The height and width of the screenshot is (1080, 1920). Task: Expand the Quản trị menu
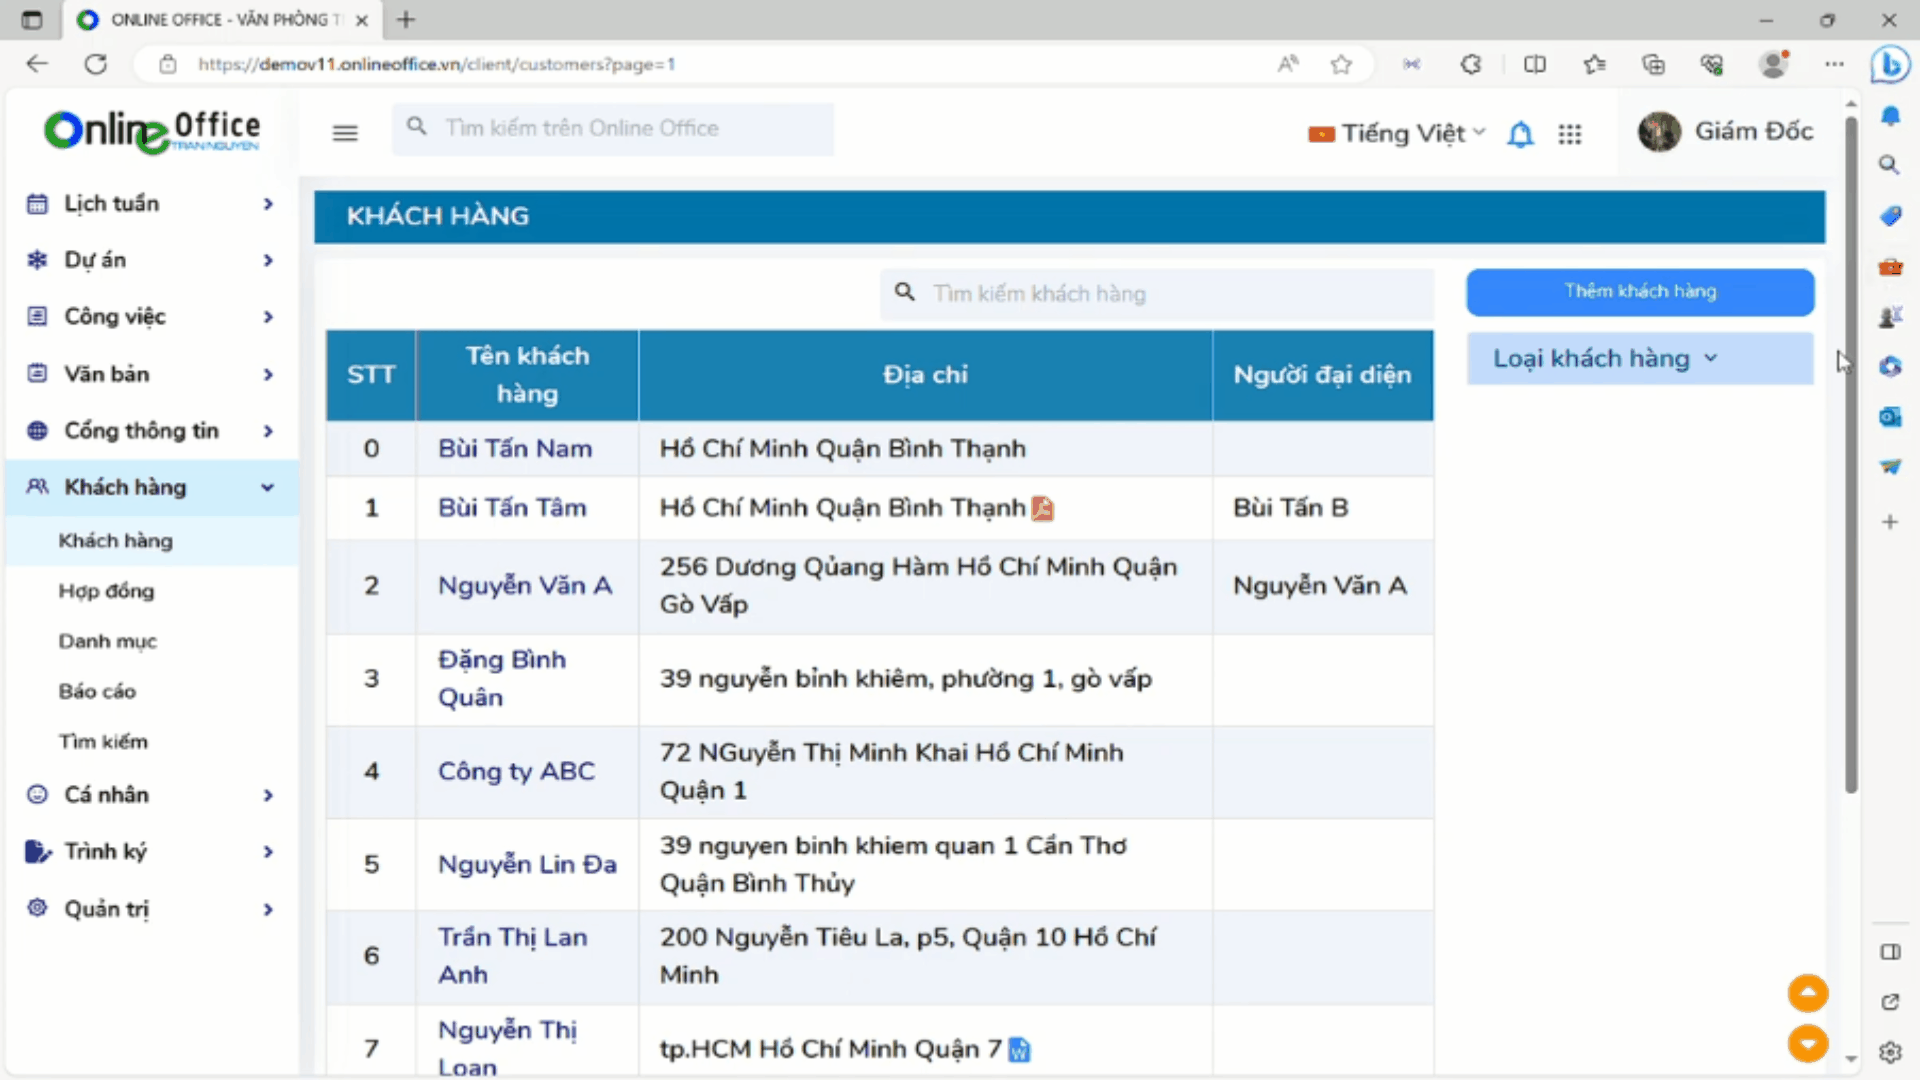(150, 909)
